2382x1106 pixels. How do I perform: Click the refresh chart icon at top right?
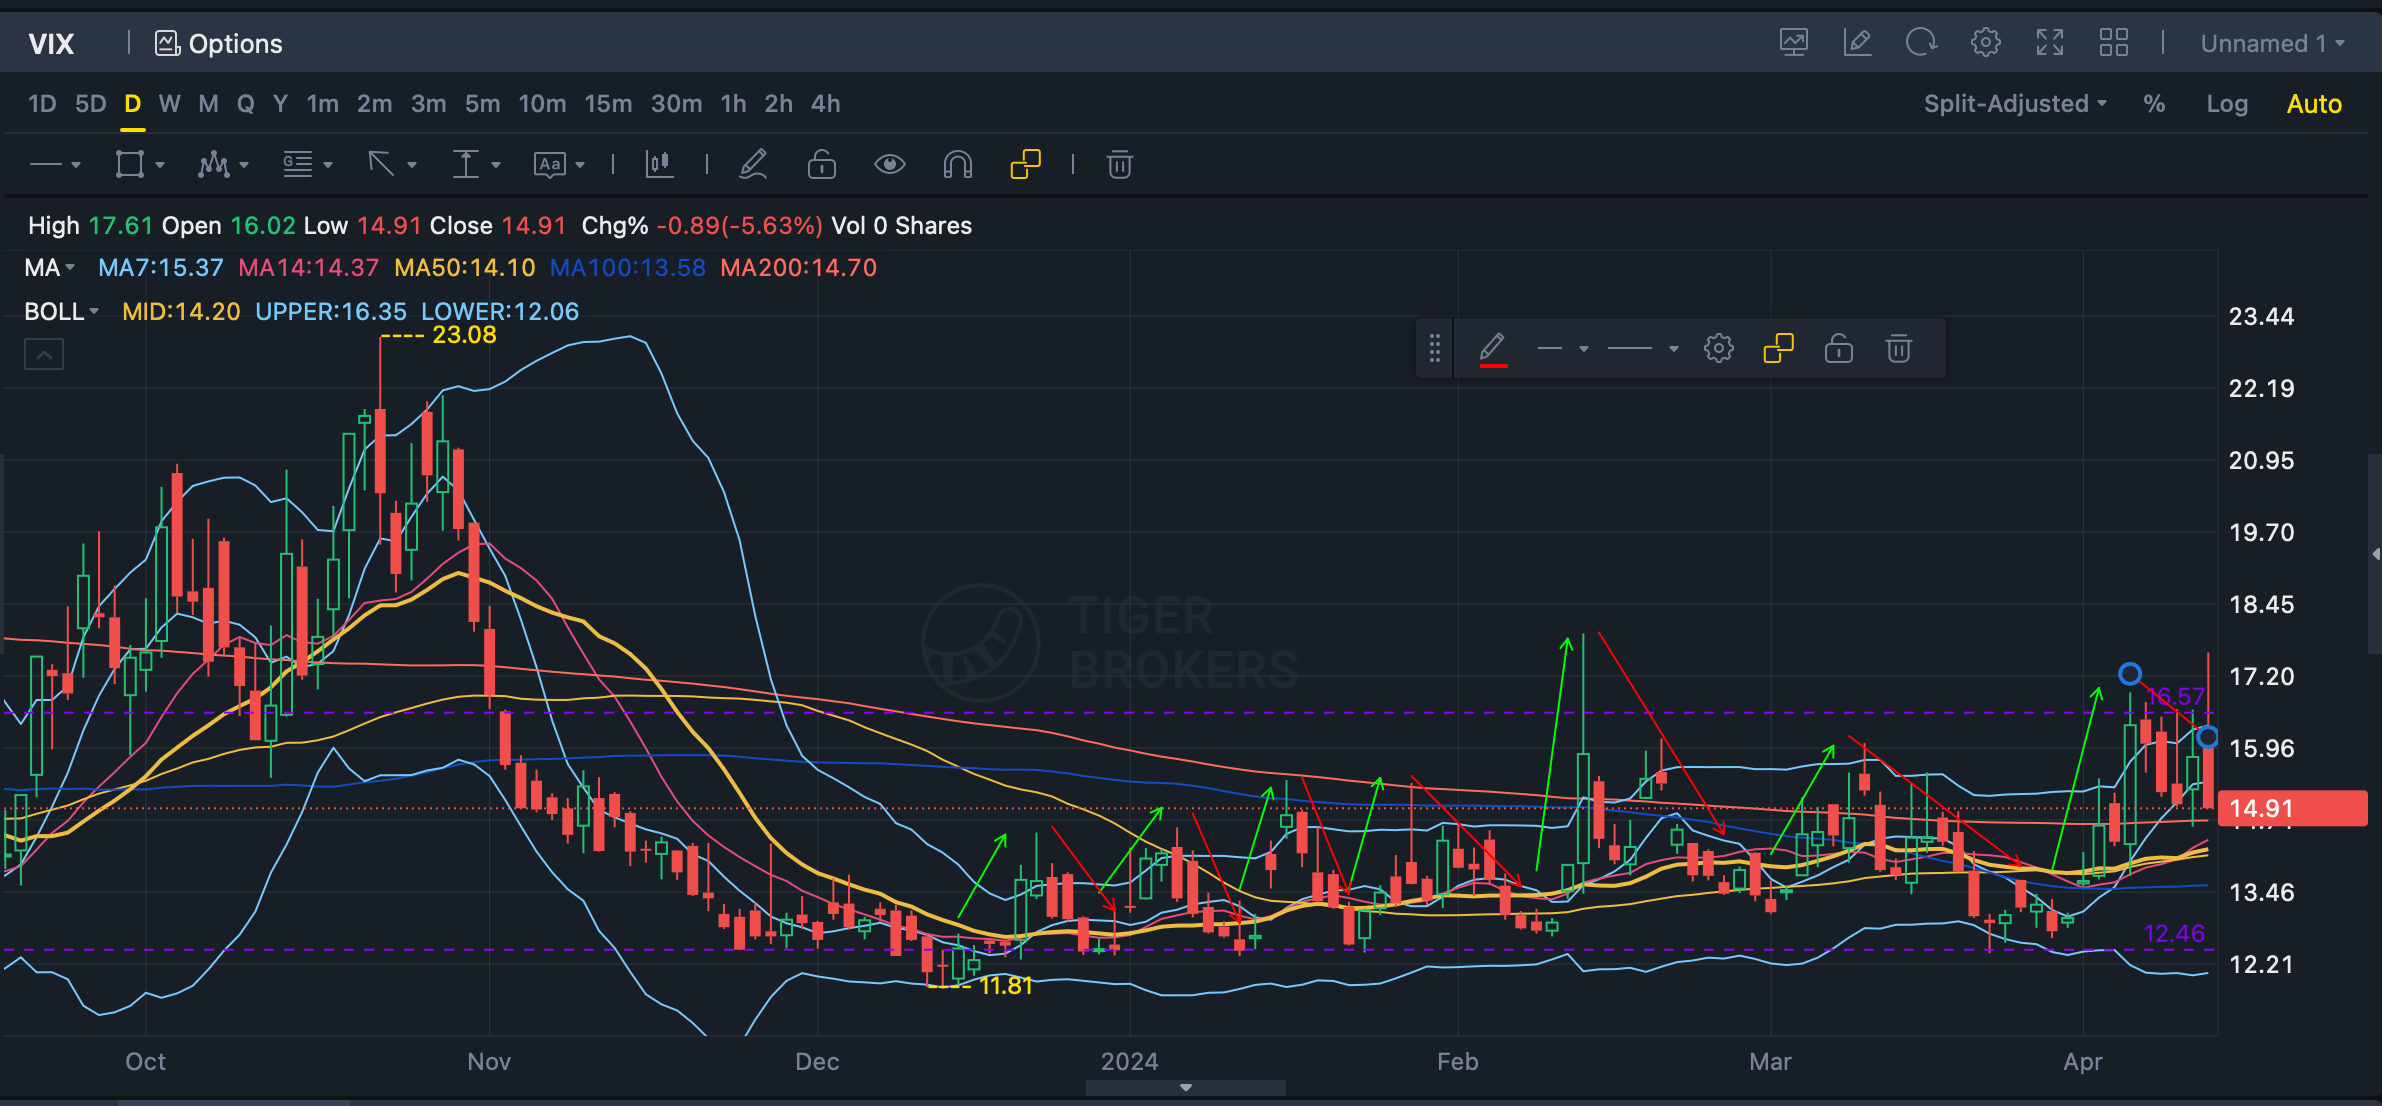click(x=1921, y=43)
